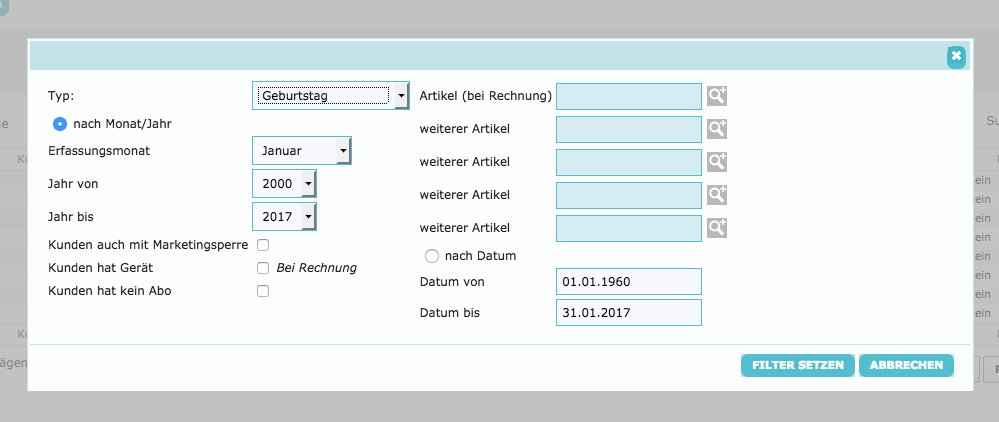
Task: Close the filter dialog with X icon
Action: point(956,56)
